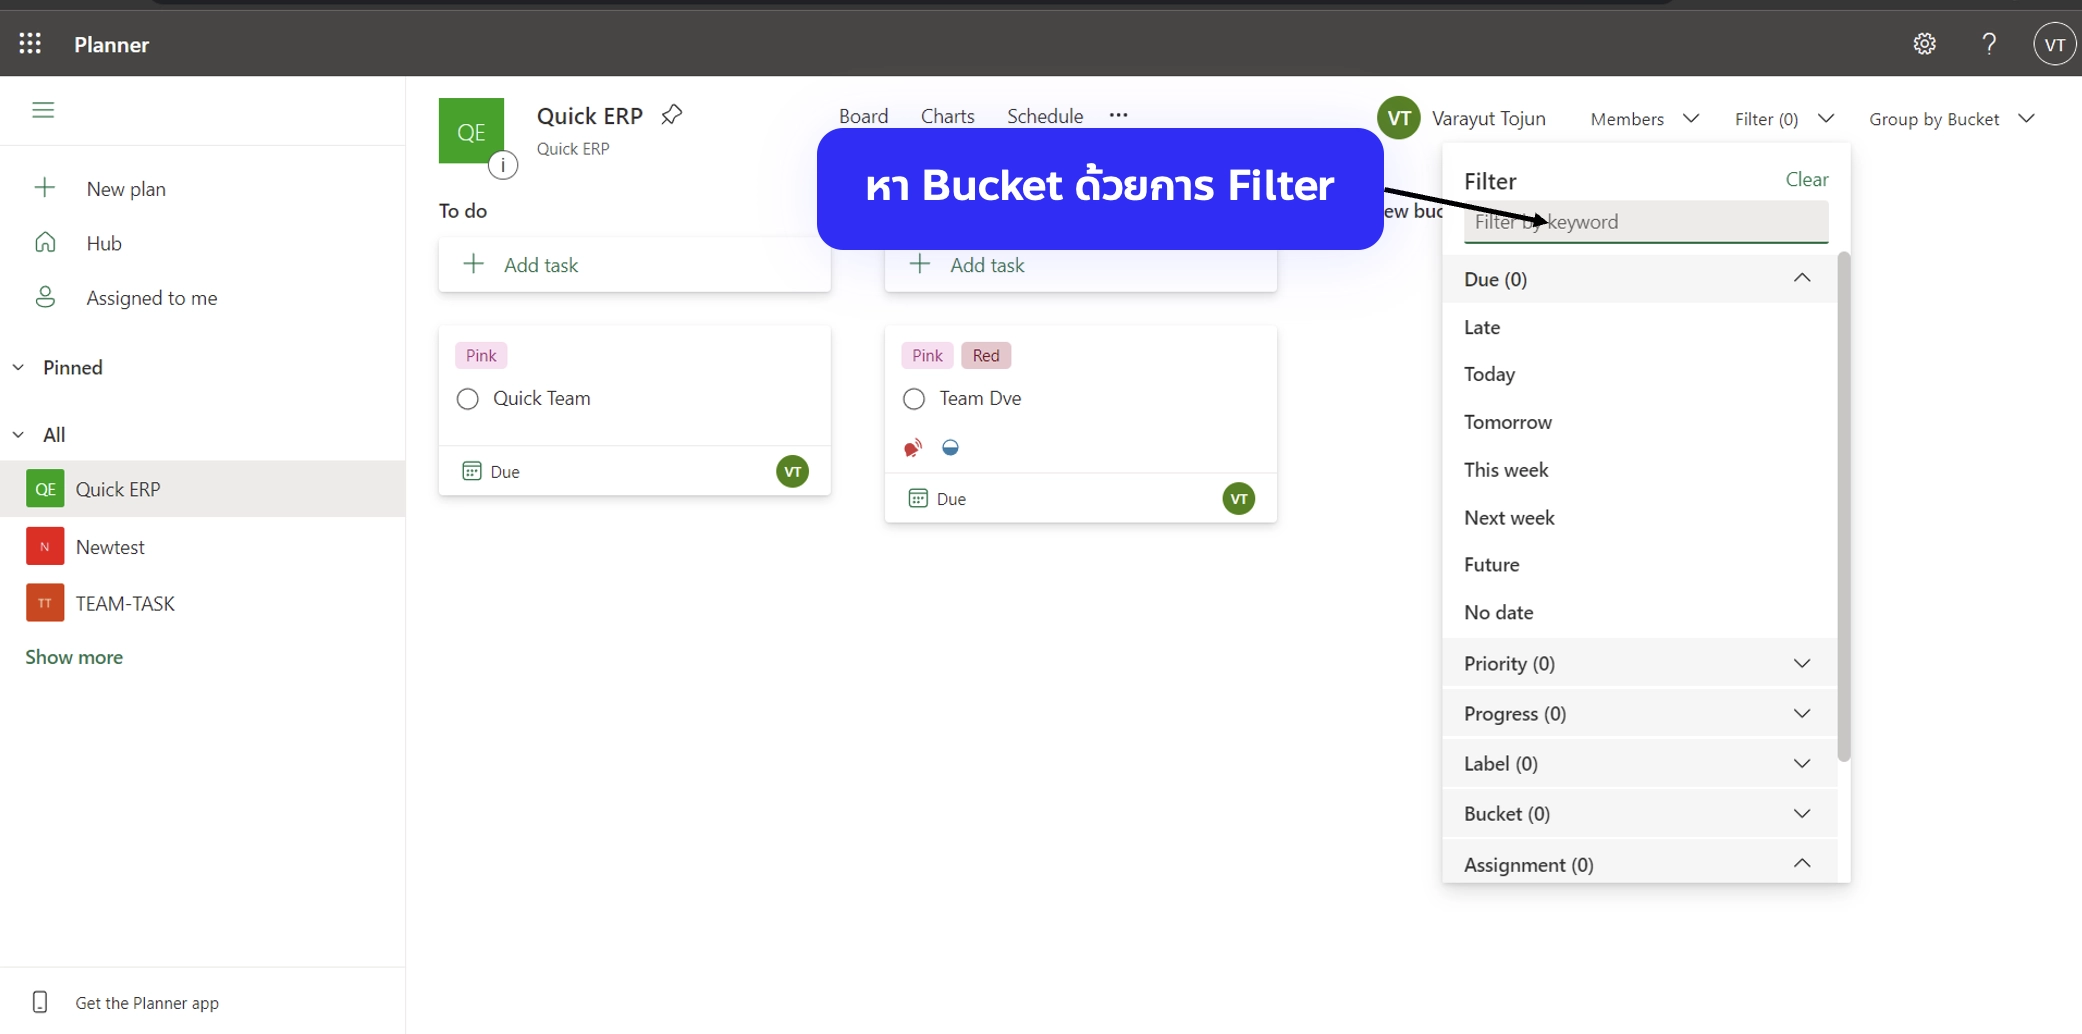2082x1034 pixels.
Task: Click the calendar Due icon on Quick Team card
Action: [472, 471]
